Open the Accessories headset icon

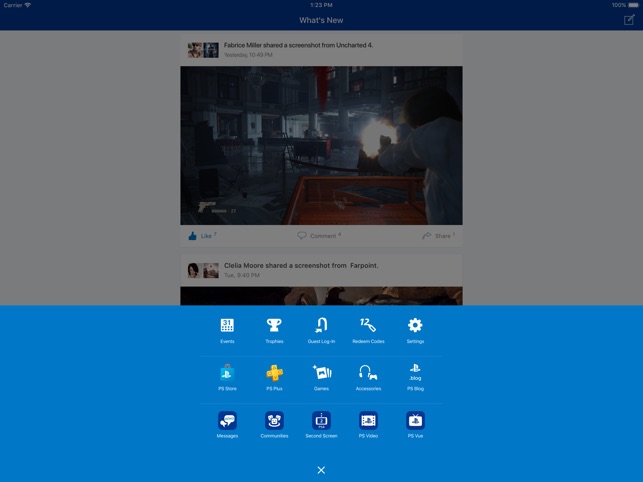pyautogui.click(x=368, y=372)
